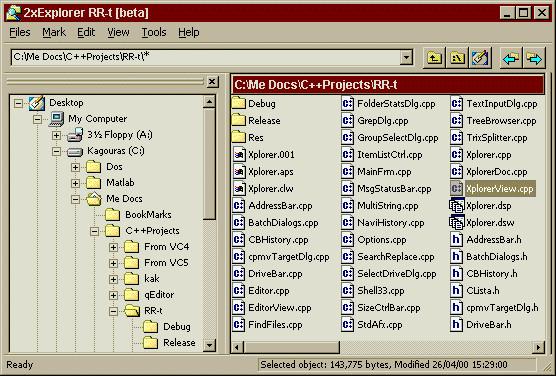
Task: Click the address path input field
Action: (206, 57)
